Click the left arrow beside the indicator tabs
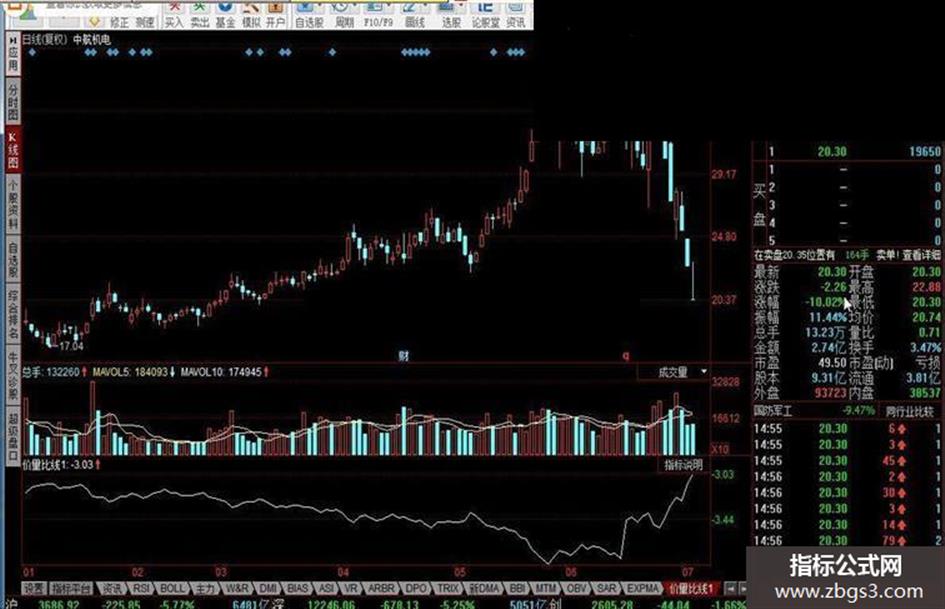945x609 pixels. [x=730, y=588]
